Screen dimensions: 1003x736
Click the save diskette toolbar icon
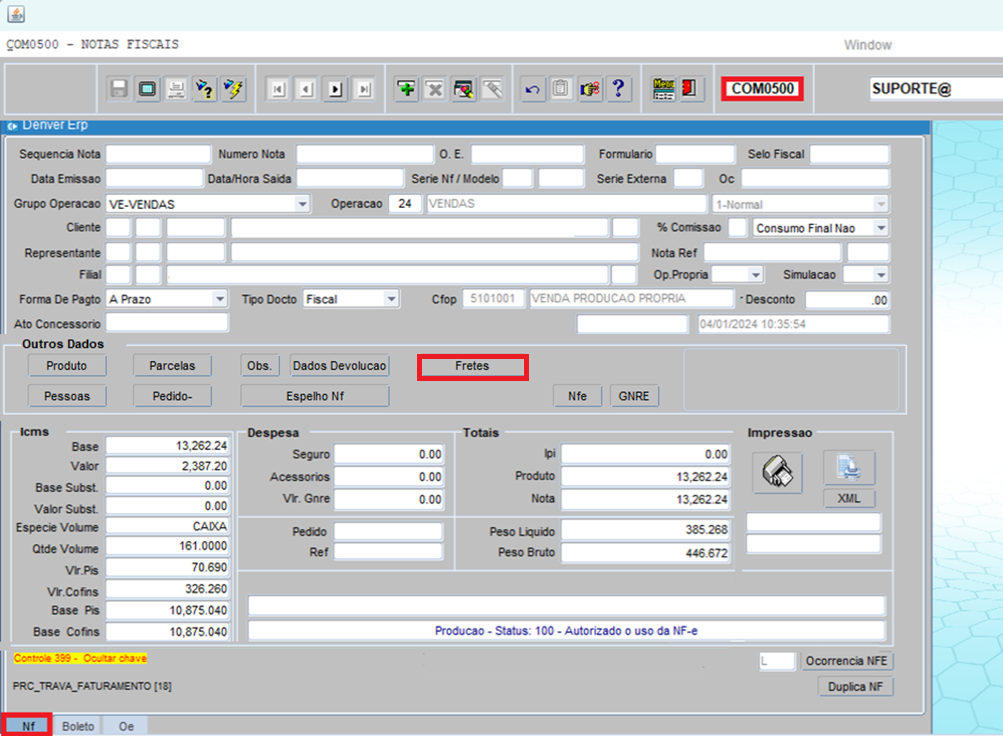point(119,89)
